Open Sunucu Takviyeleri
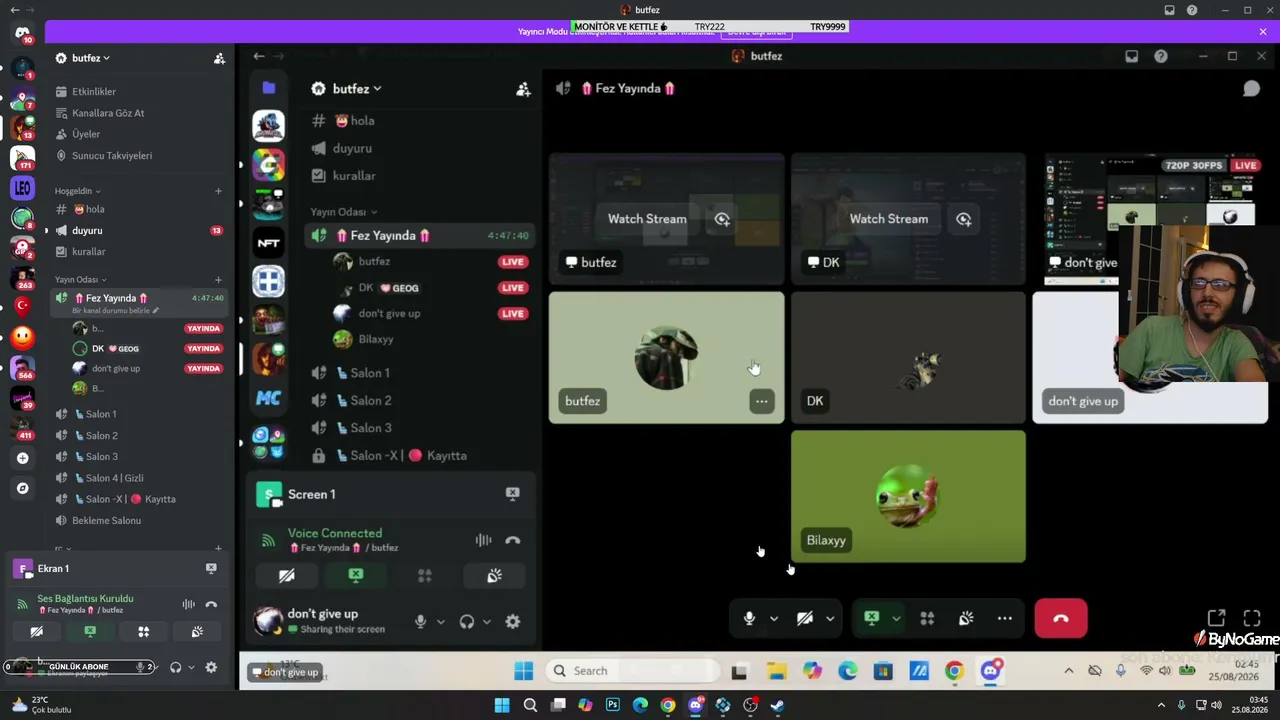This screenshot has height=720, width=1280. coord(137,156)
